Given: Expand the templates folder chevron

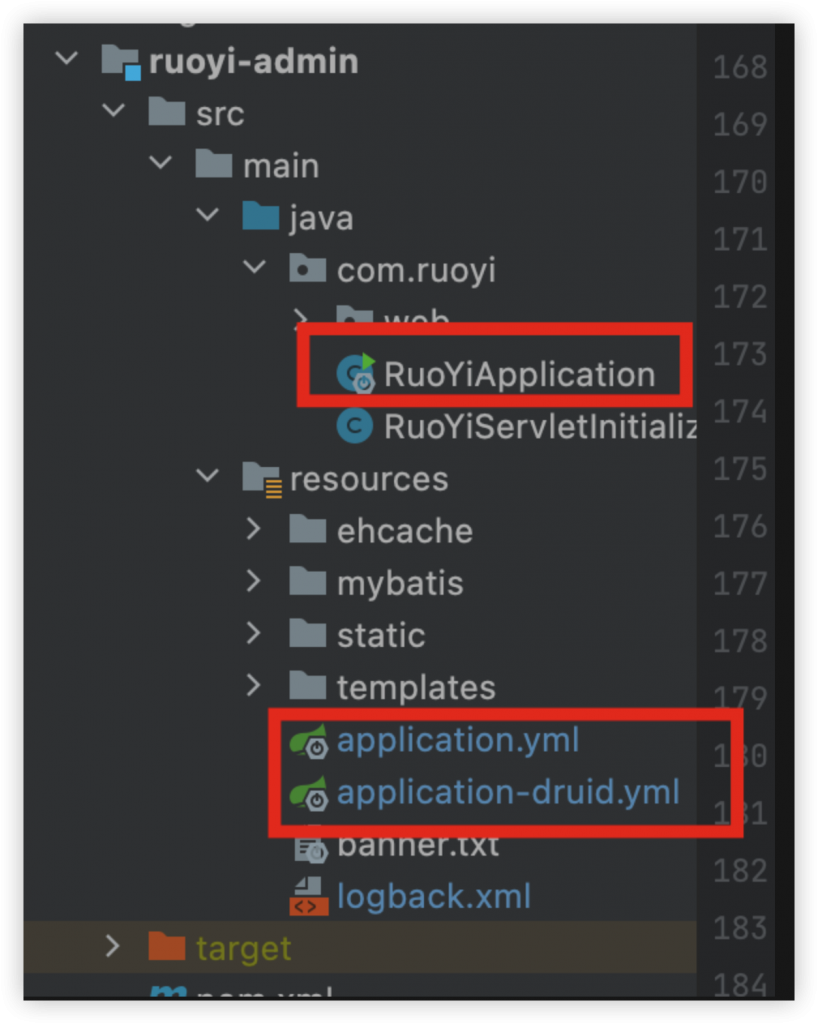Looking at the screenshot, I should point(253,686).
